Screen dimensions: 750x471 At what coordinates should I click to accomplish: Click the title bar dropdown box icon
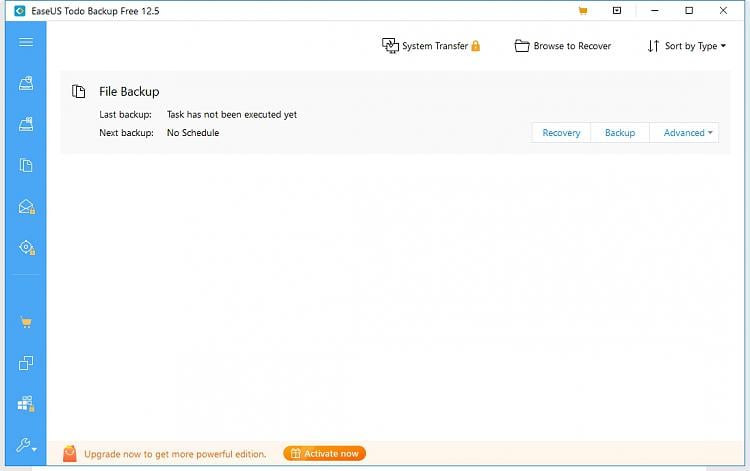(x=617, y=10)
